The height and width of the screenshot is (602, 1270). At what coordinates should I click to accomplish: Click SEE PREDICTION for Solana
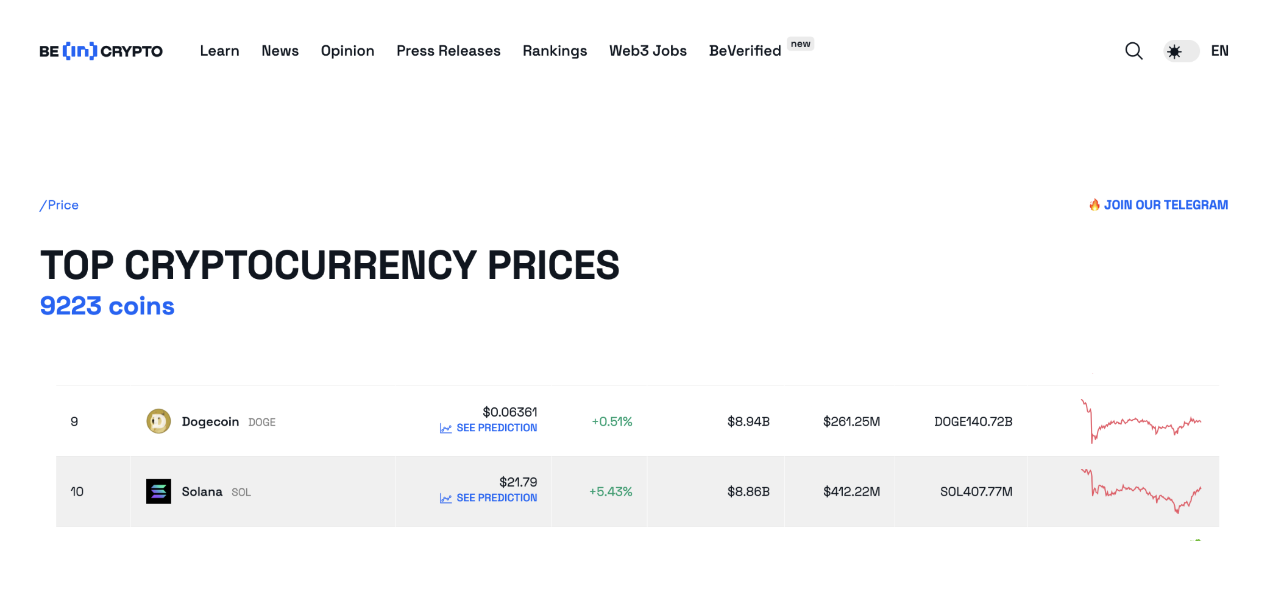[x=497, y=498]
